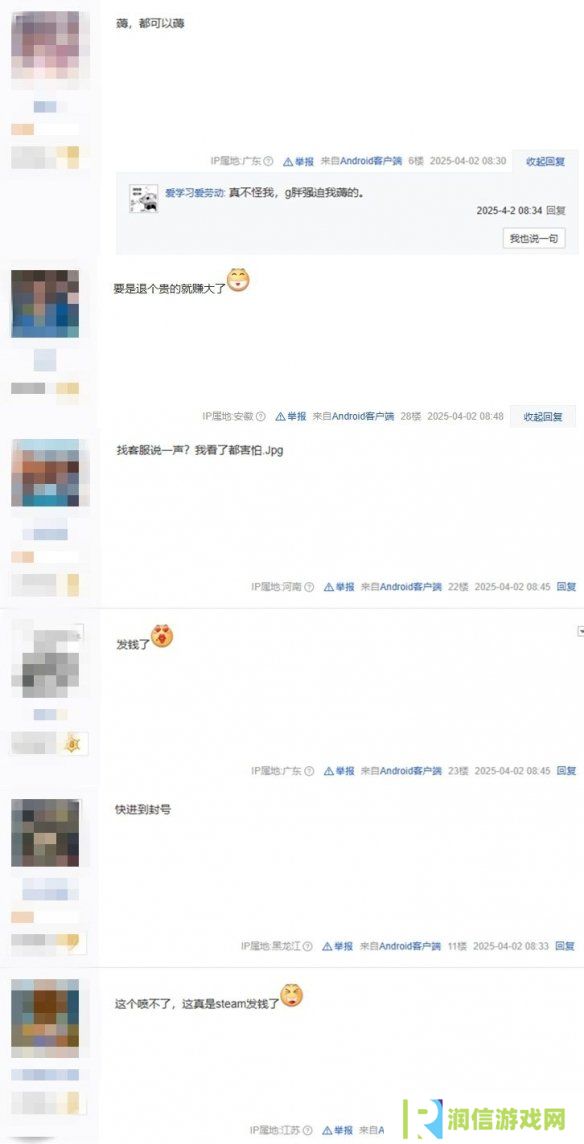Reply to the 2025-4-2 08:34 sub-comment

556,210
